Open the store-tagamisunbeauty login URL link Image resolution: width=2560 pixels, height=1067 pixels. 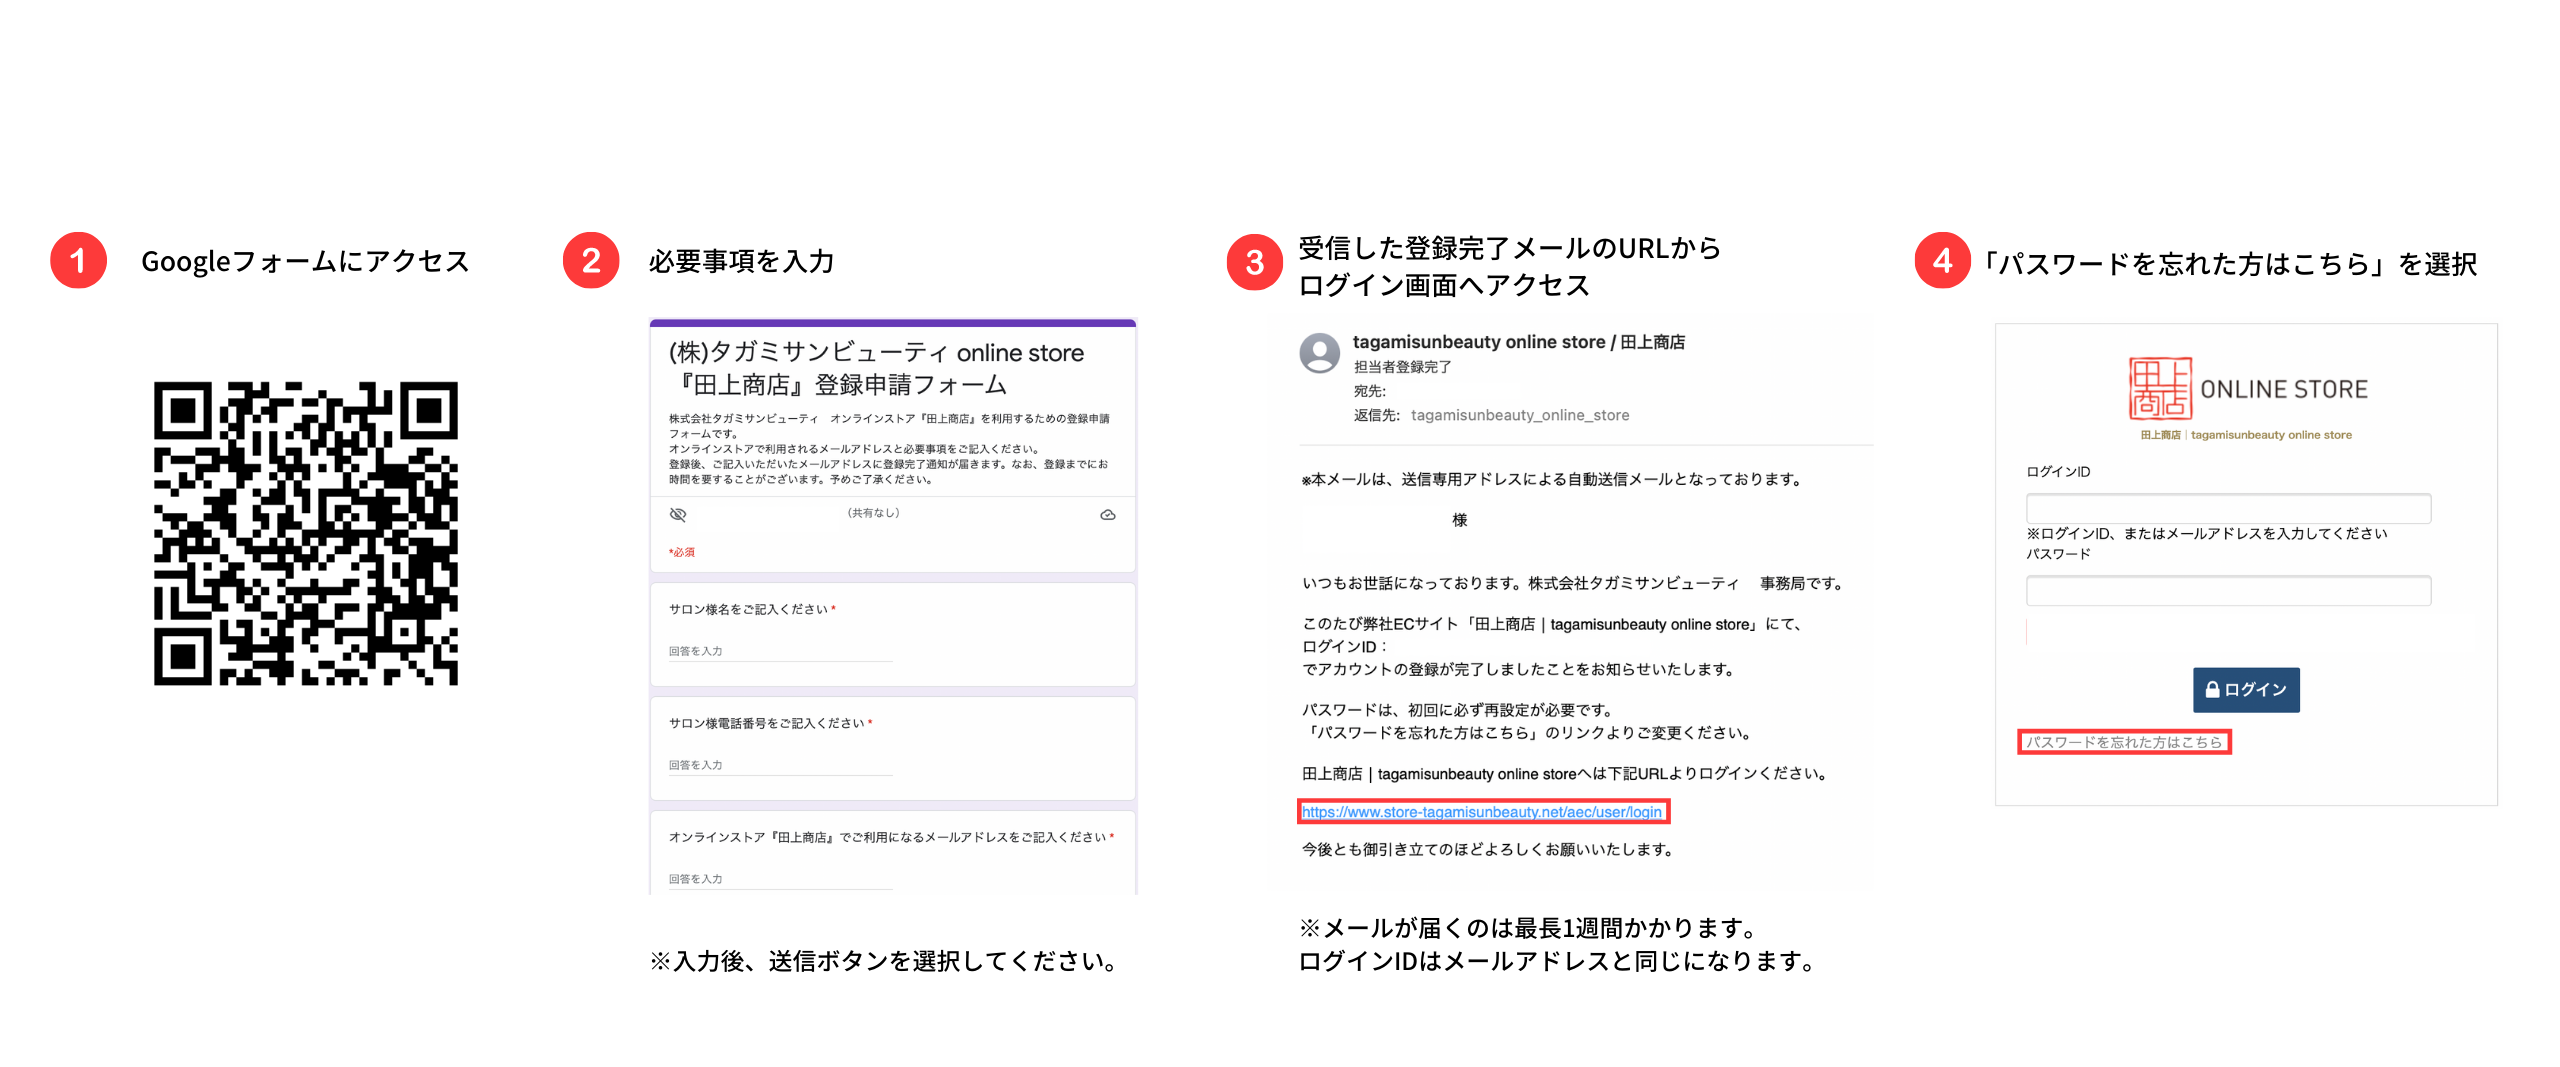click(1482, 812)
